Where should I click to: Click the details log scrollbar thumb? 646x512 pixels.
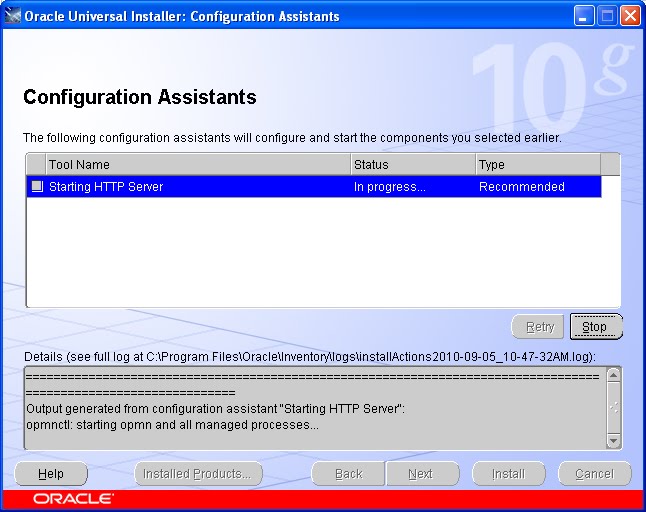[x=613, y=408]
